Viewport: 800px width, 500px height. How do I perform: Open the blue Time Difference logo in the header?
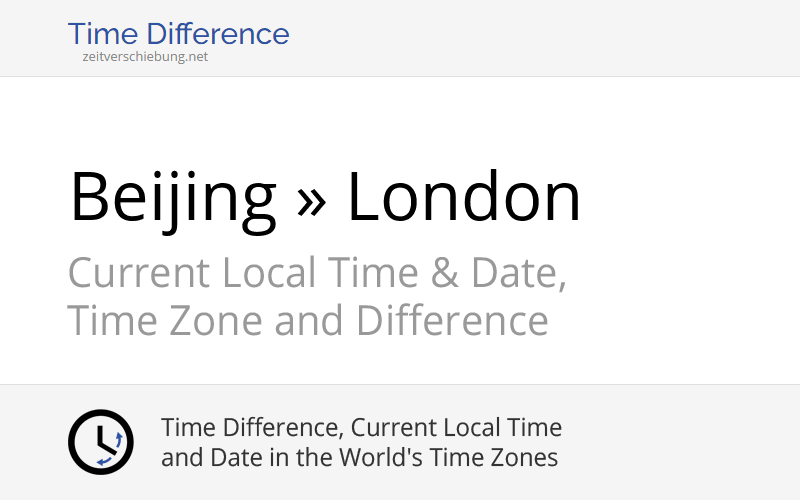coord(178,34)
